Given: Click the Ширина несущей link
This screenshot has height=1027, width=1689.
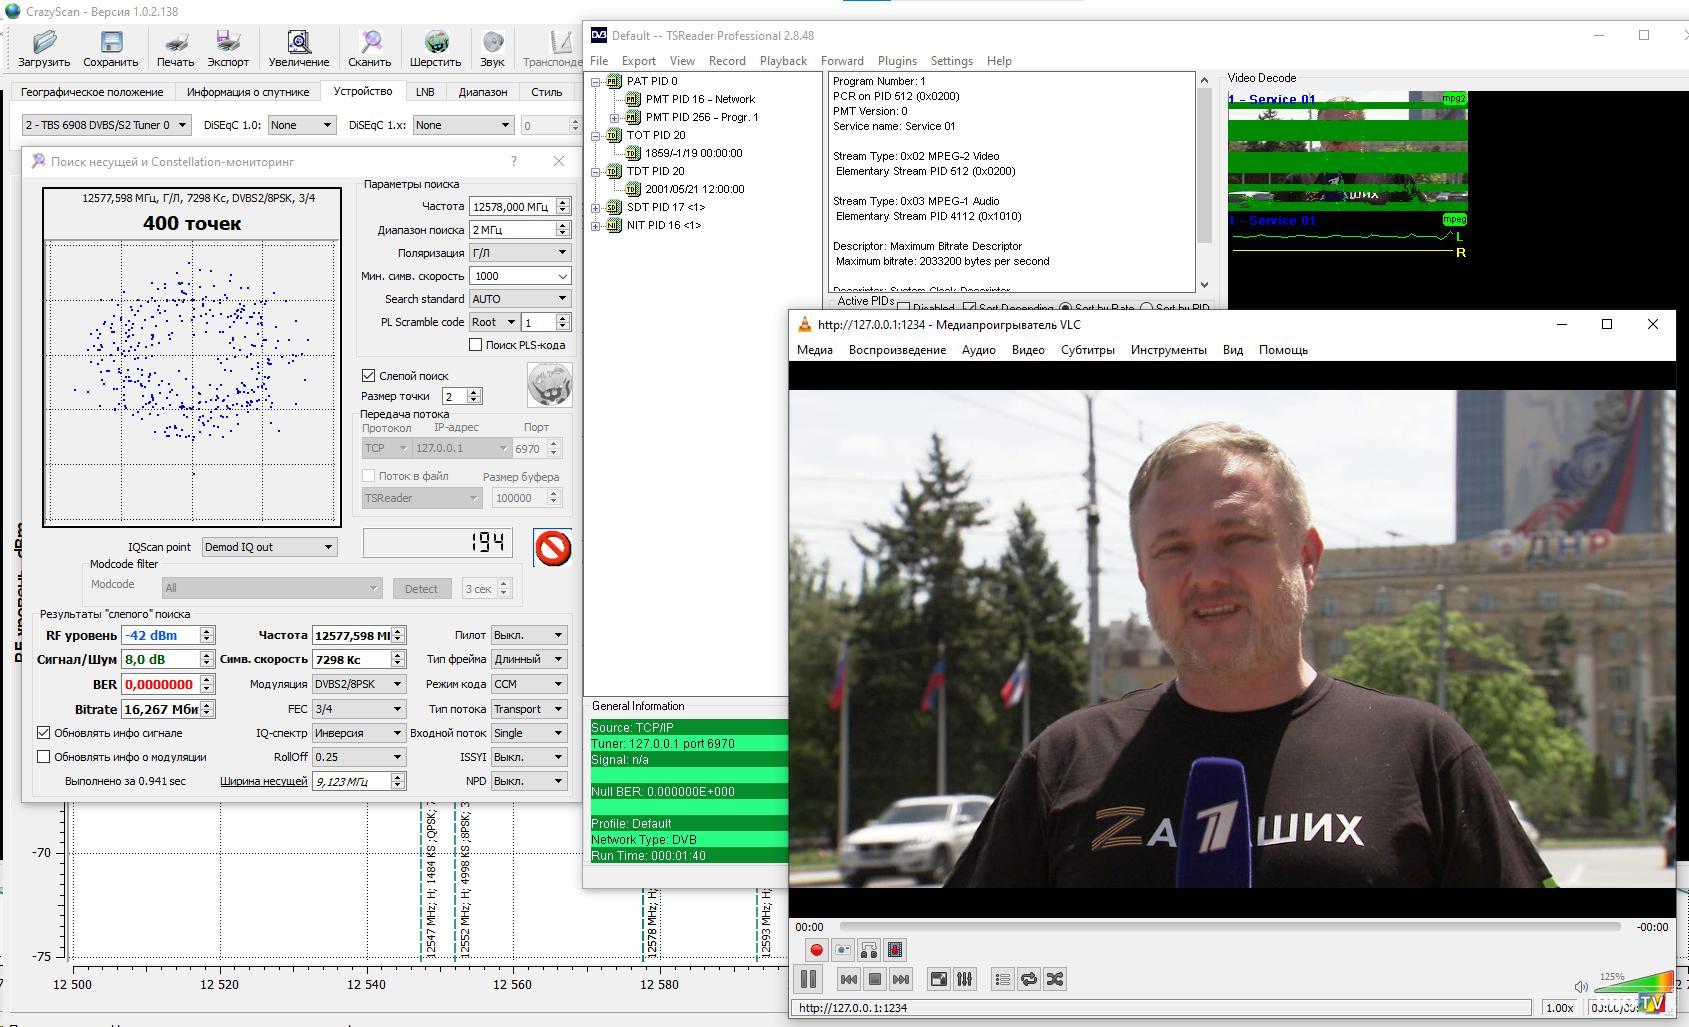Looking at the screenshot, I should (x=263, y=781).
